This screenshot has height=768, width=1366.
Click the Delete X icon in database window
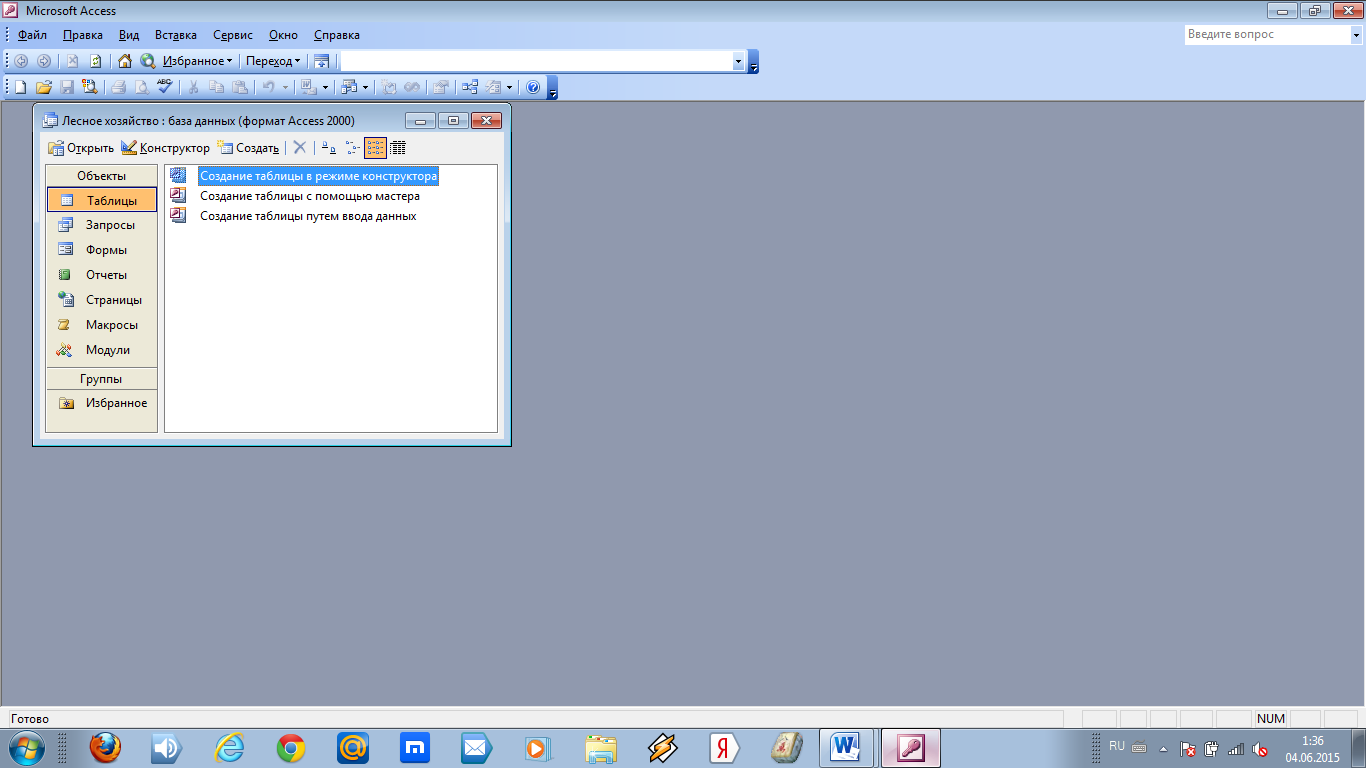click(x=299, y=148)
